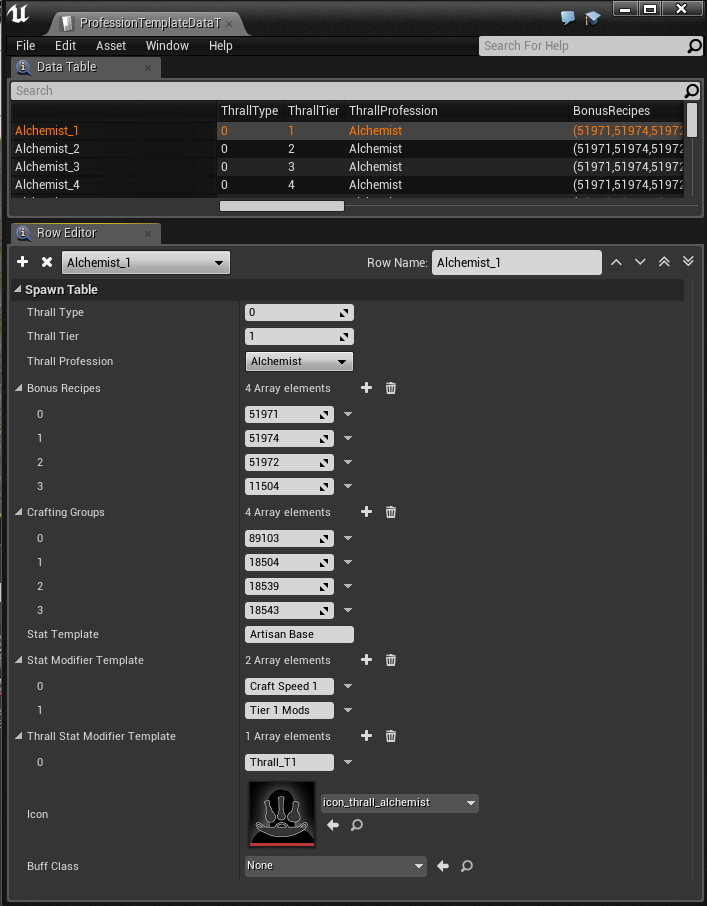Add element to Bonus Recipes array
707x906 pixels.
(366, 388)
